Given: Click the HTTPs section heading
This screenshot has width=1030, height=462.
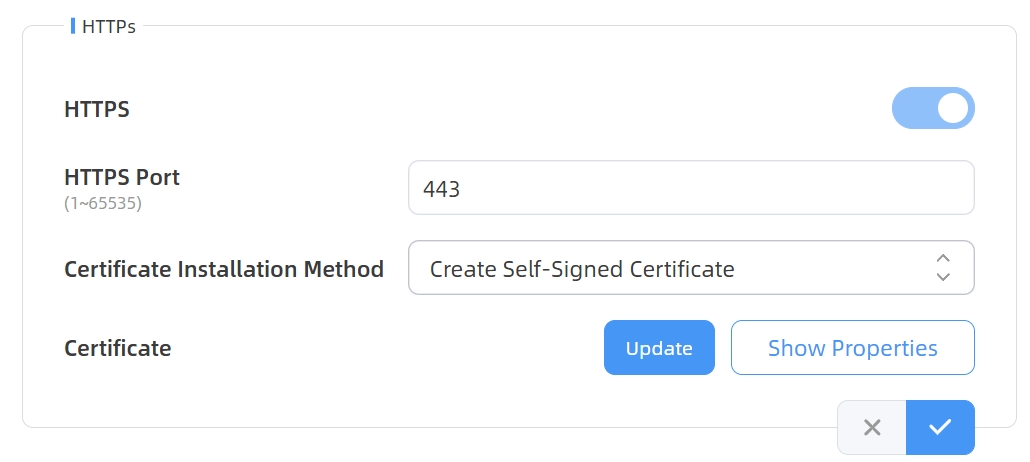Looking at the screenshot, I should 108,26.
